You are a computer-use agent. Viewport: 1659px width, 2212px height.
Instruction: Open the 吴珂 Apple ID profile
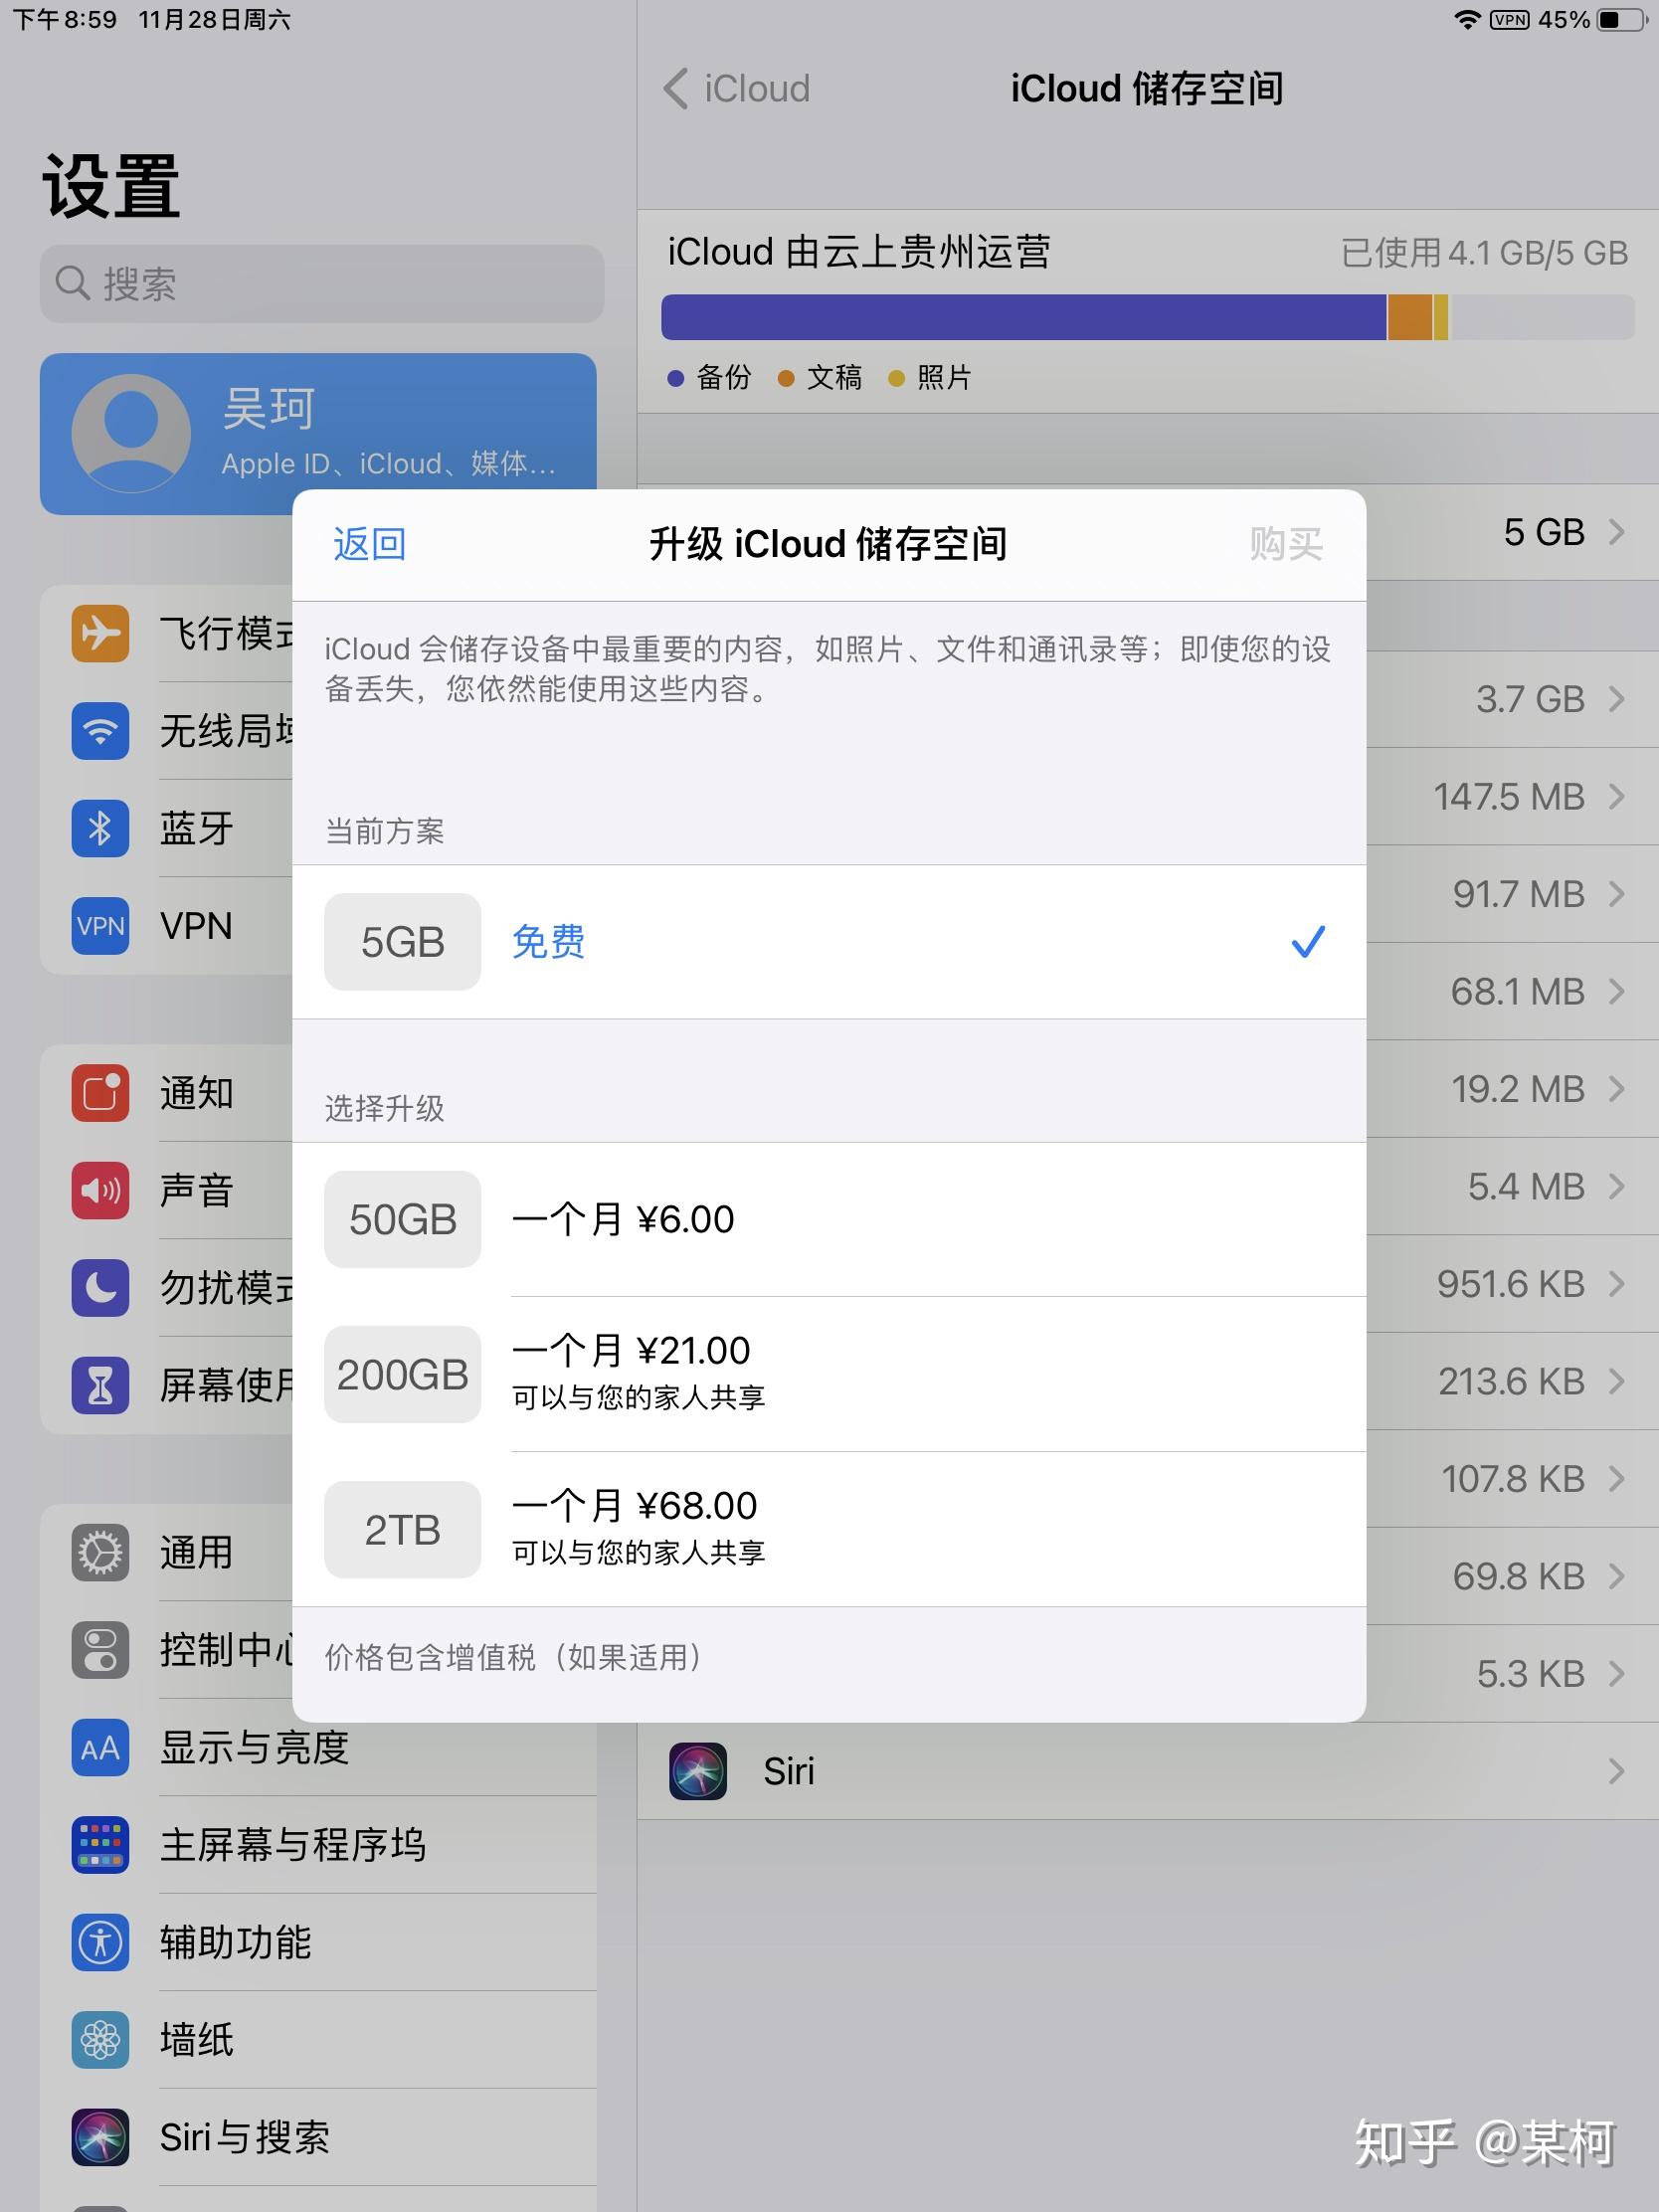[x=318, y=434]
